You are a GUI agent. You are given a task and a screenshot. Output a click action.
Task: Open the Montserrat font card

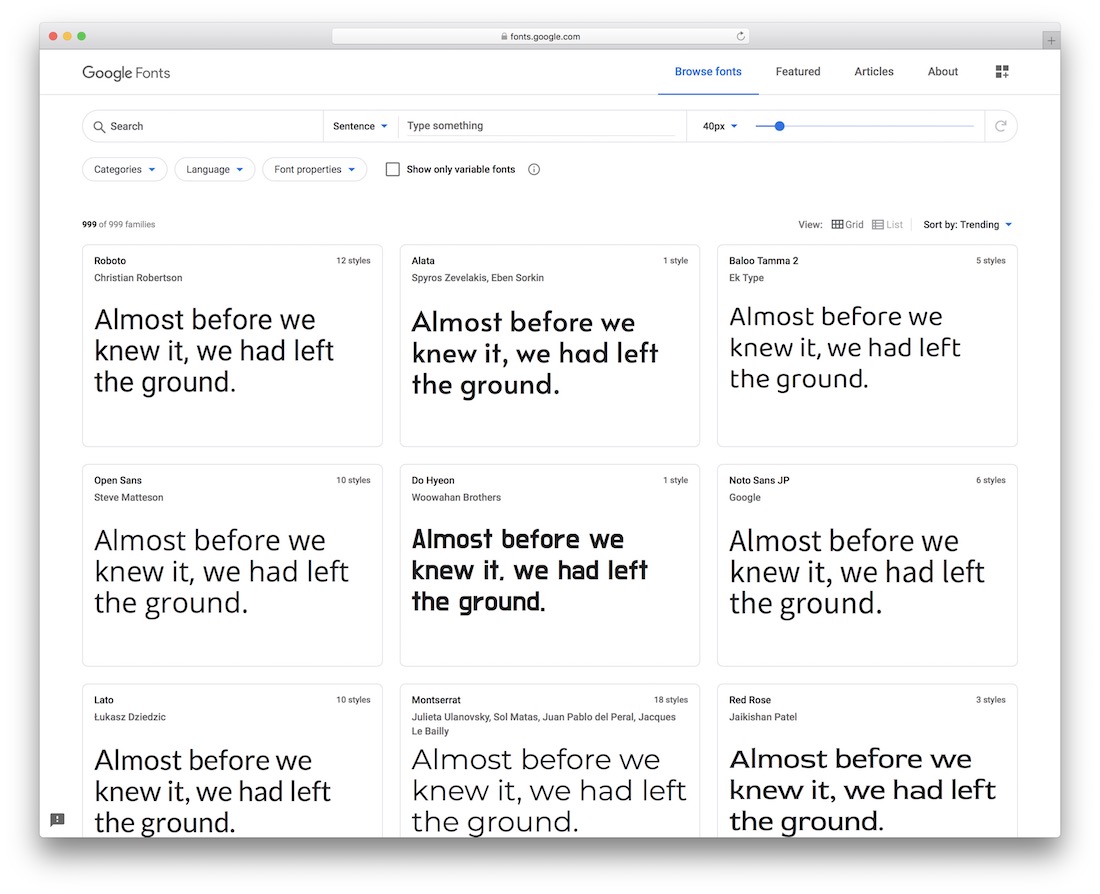(x=549, y=761)
